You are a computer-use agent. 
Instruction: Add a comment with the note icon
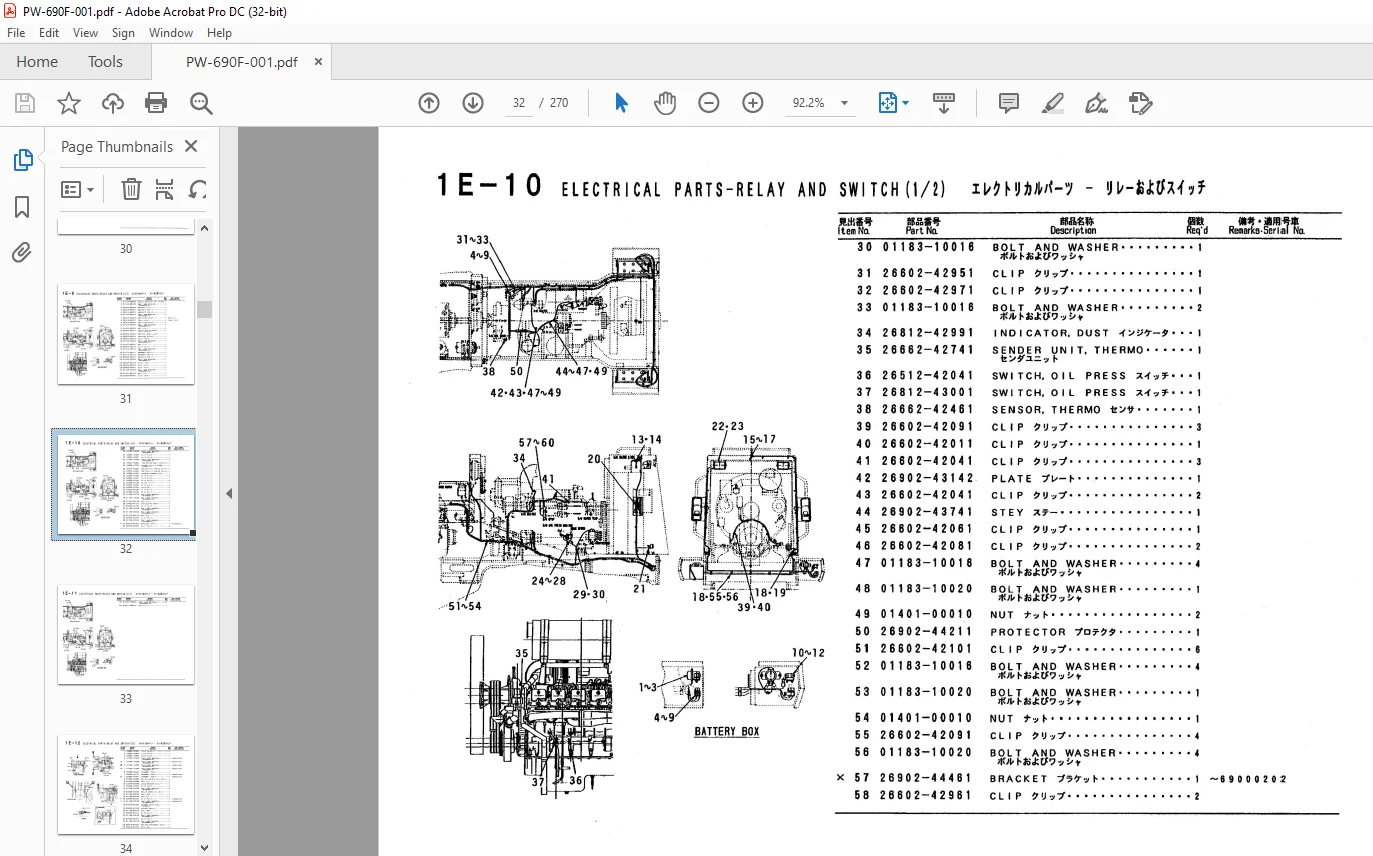pyautogui.click(x=1009, y=103)
